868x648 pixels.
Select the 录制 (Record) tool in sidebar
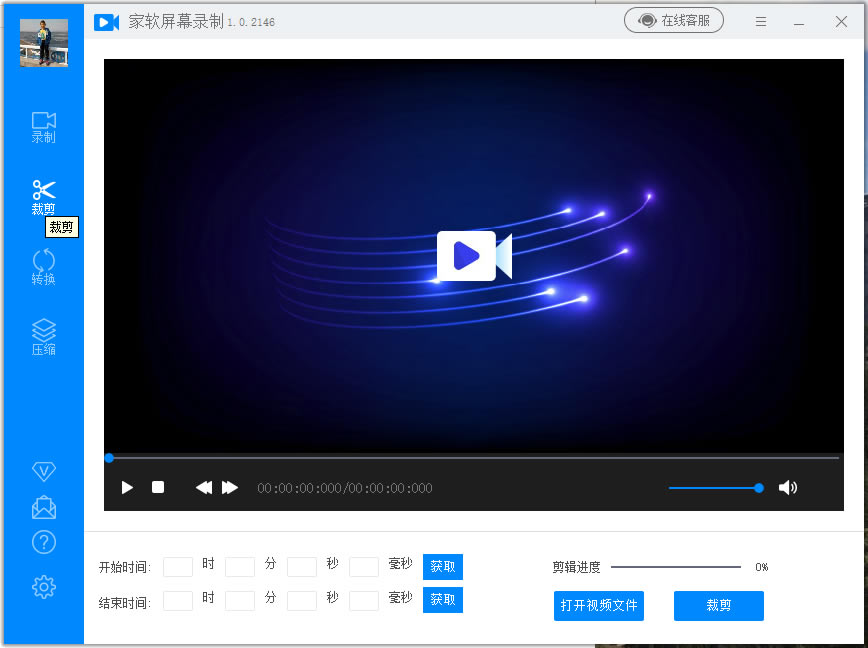43,125
